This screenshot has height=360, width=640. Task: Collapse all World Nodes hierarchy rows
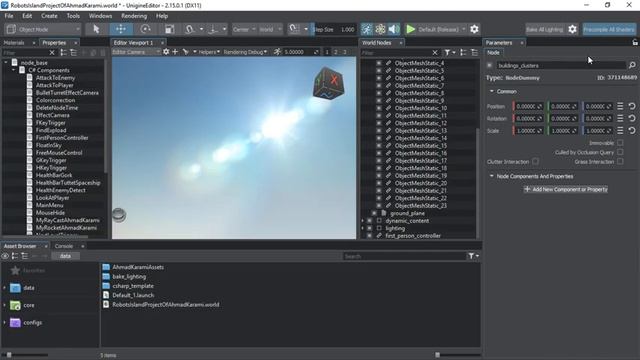[474, 53]
